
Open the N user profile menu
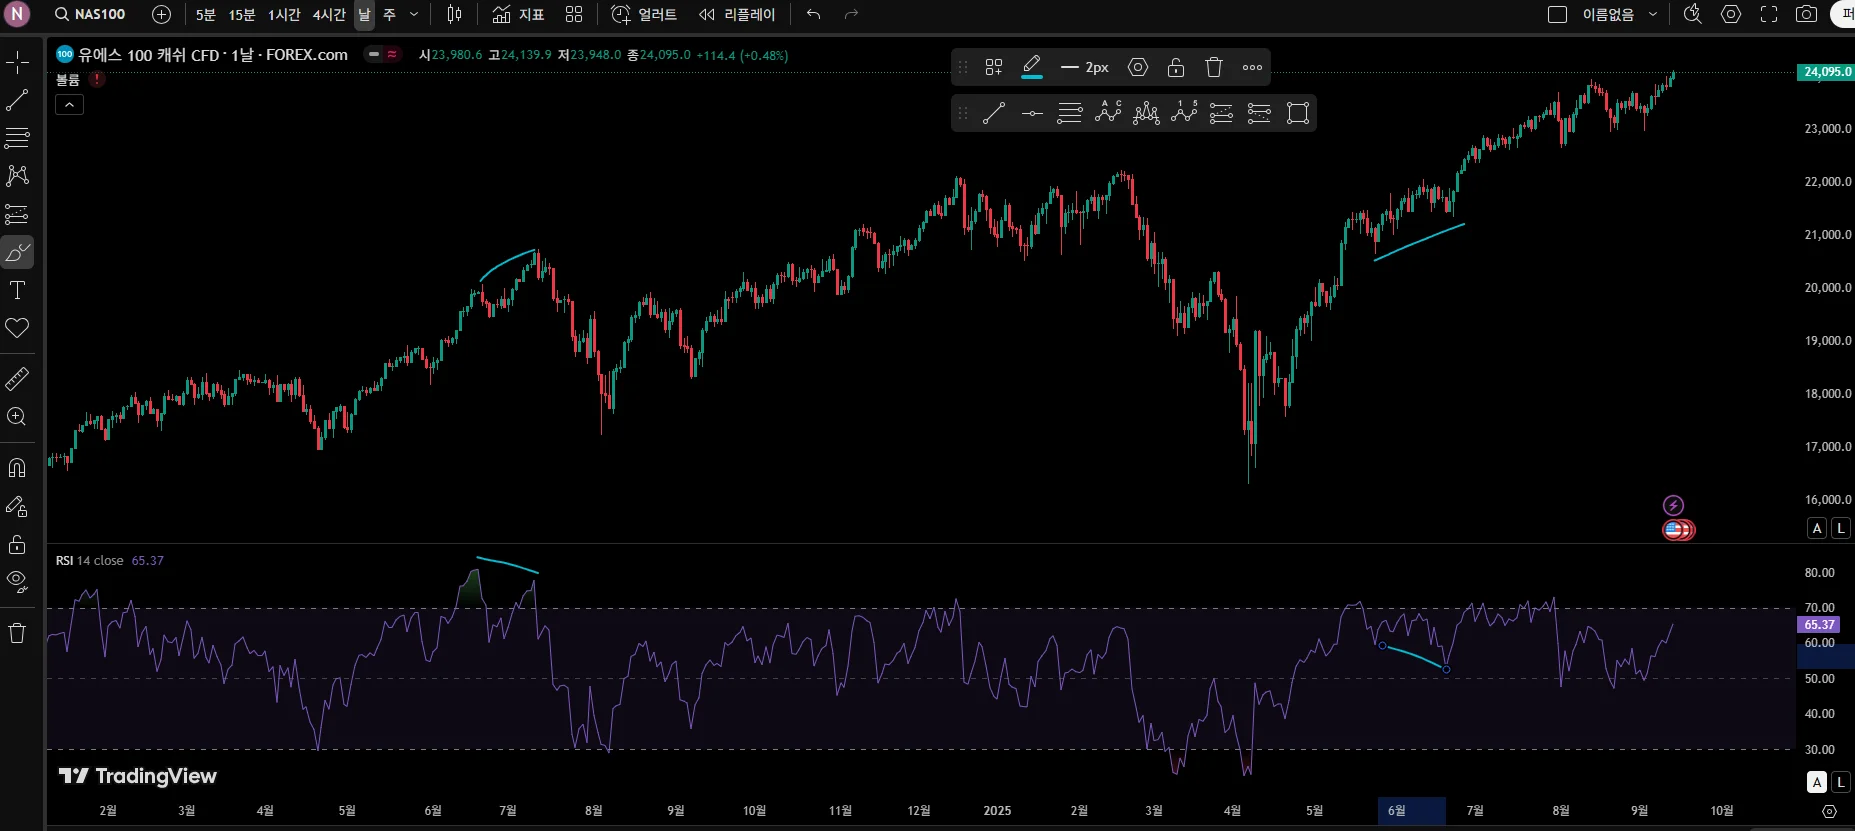coord(17,14)
